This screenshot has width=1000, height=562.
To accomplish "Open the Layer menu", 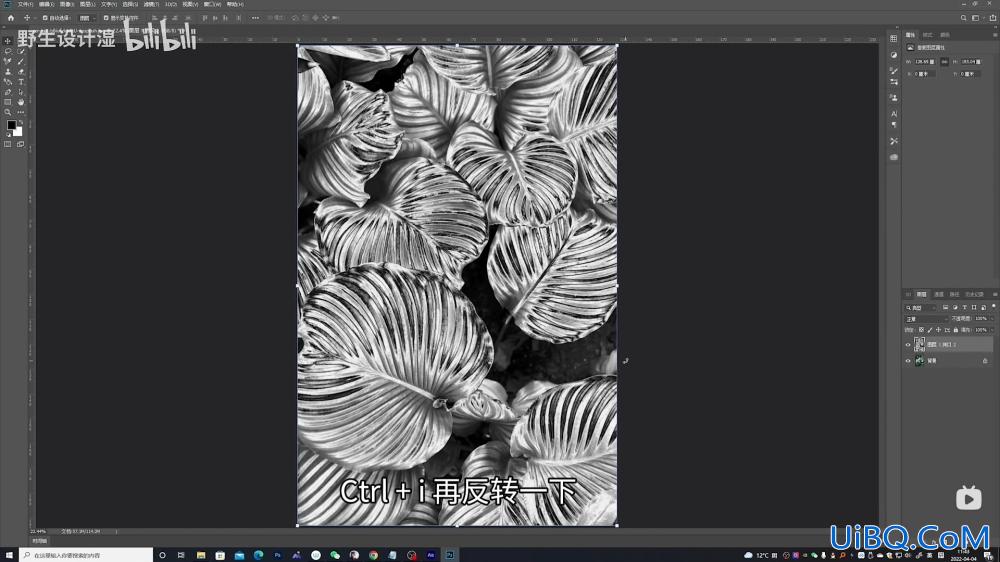I will pos(87,4).
